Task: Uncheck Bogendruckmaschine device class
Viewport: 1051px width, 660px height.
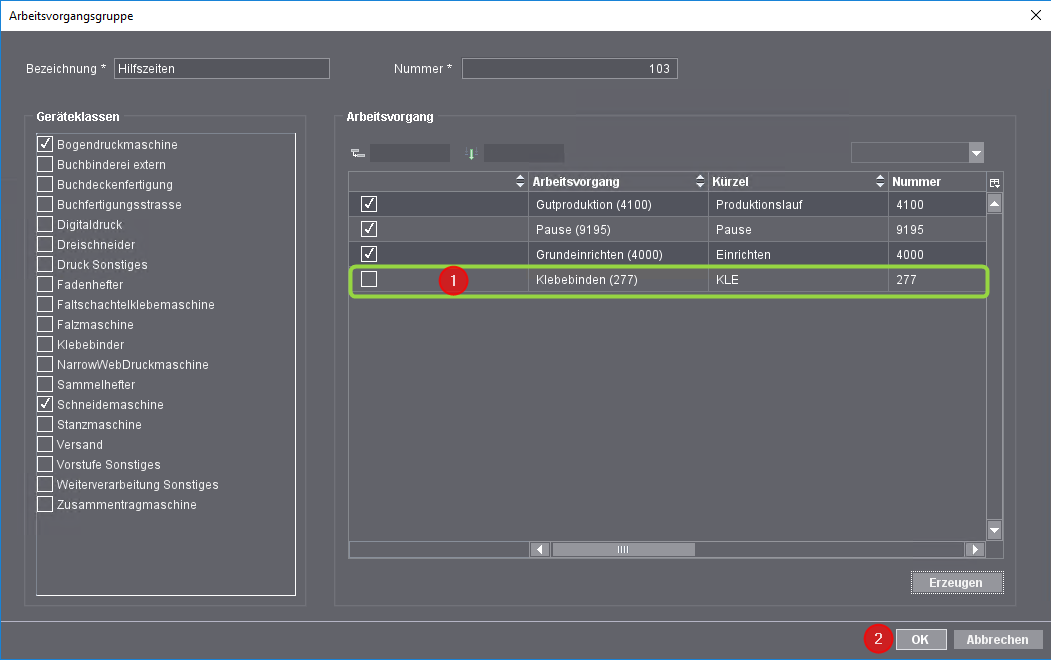Action: coord(45,144)
